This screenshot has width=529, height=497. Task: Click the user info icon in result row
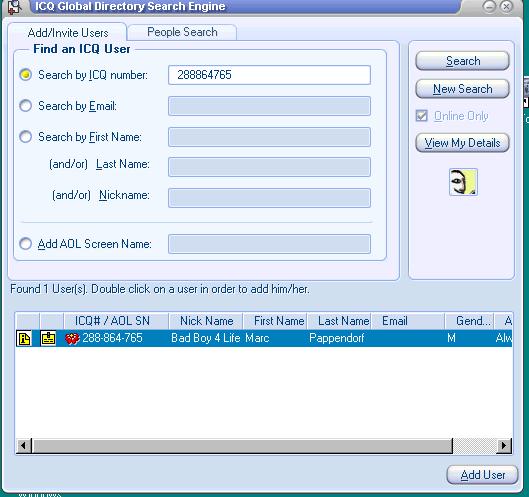point(24,338)
